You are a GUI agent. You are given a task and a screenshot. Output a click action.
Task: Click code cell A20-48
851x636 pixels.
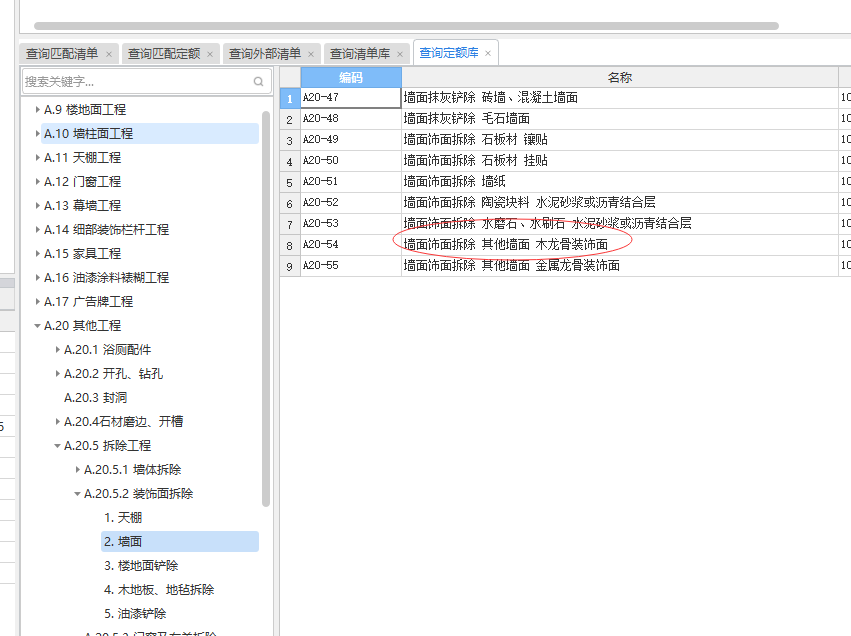pyautogui.click(x=351, y=118)
